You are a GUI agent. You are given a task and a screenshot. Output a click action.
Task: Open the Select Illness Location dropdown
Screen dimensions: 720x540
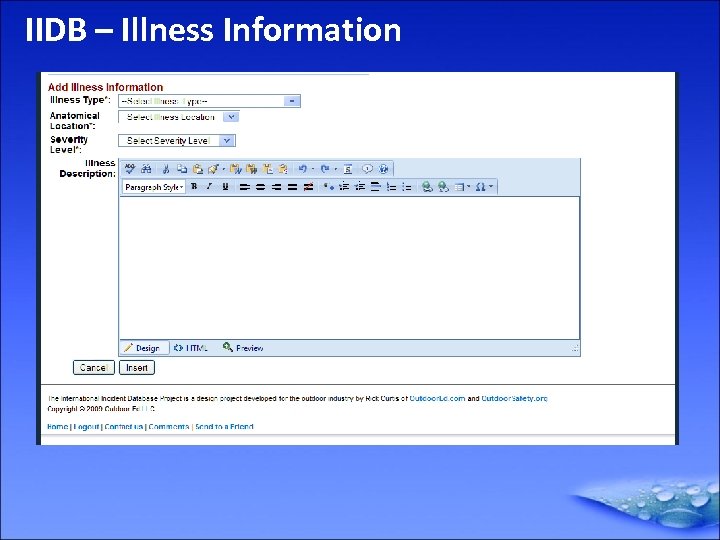pos(179,117)
